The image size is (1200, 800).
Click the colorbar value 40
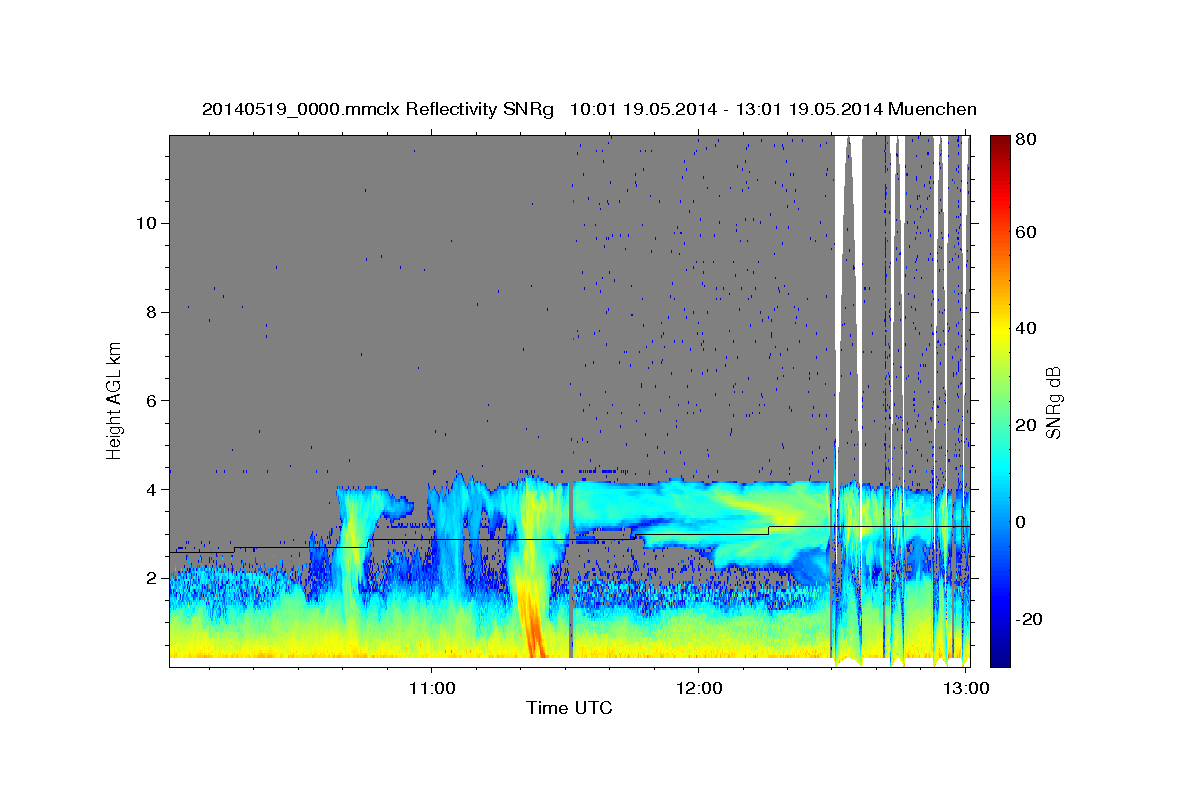point(1024,328)
